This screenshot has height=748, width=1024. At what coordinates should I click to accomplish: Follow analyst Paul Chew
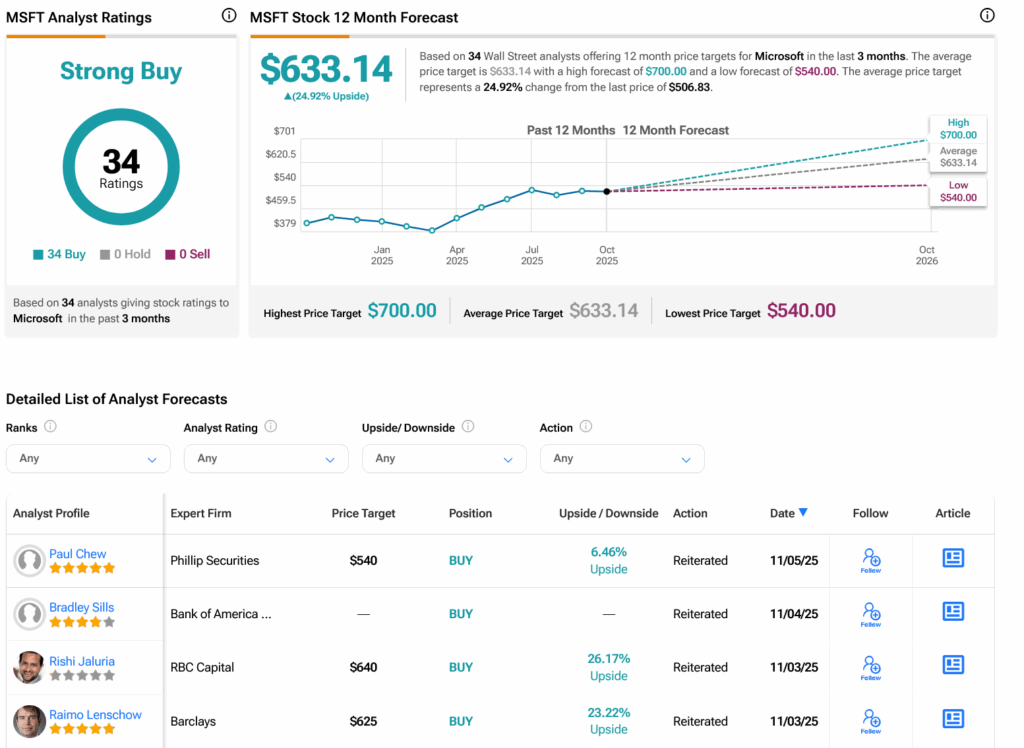871,560
